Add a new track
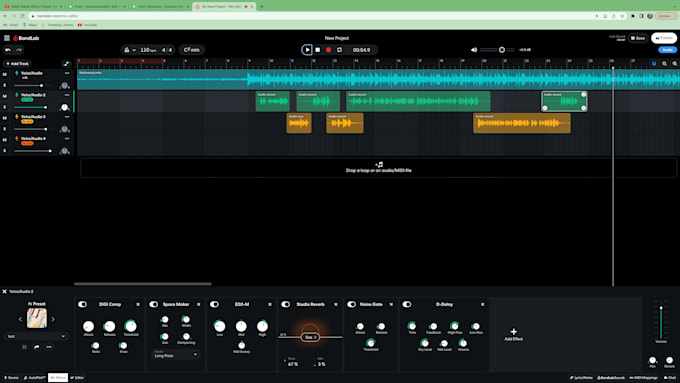Viewport: 680px width, 383px height. click(x=17, y=64)
